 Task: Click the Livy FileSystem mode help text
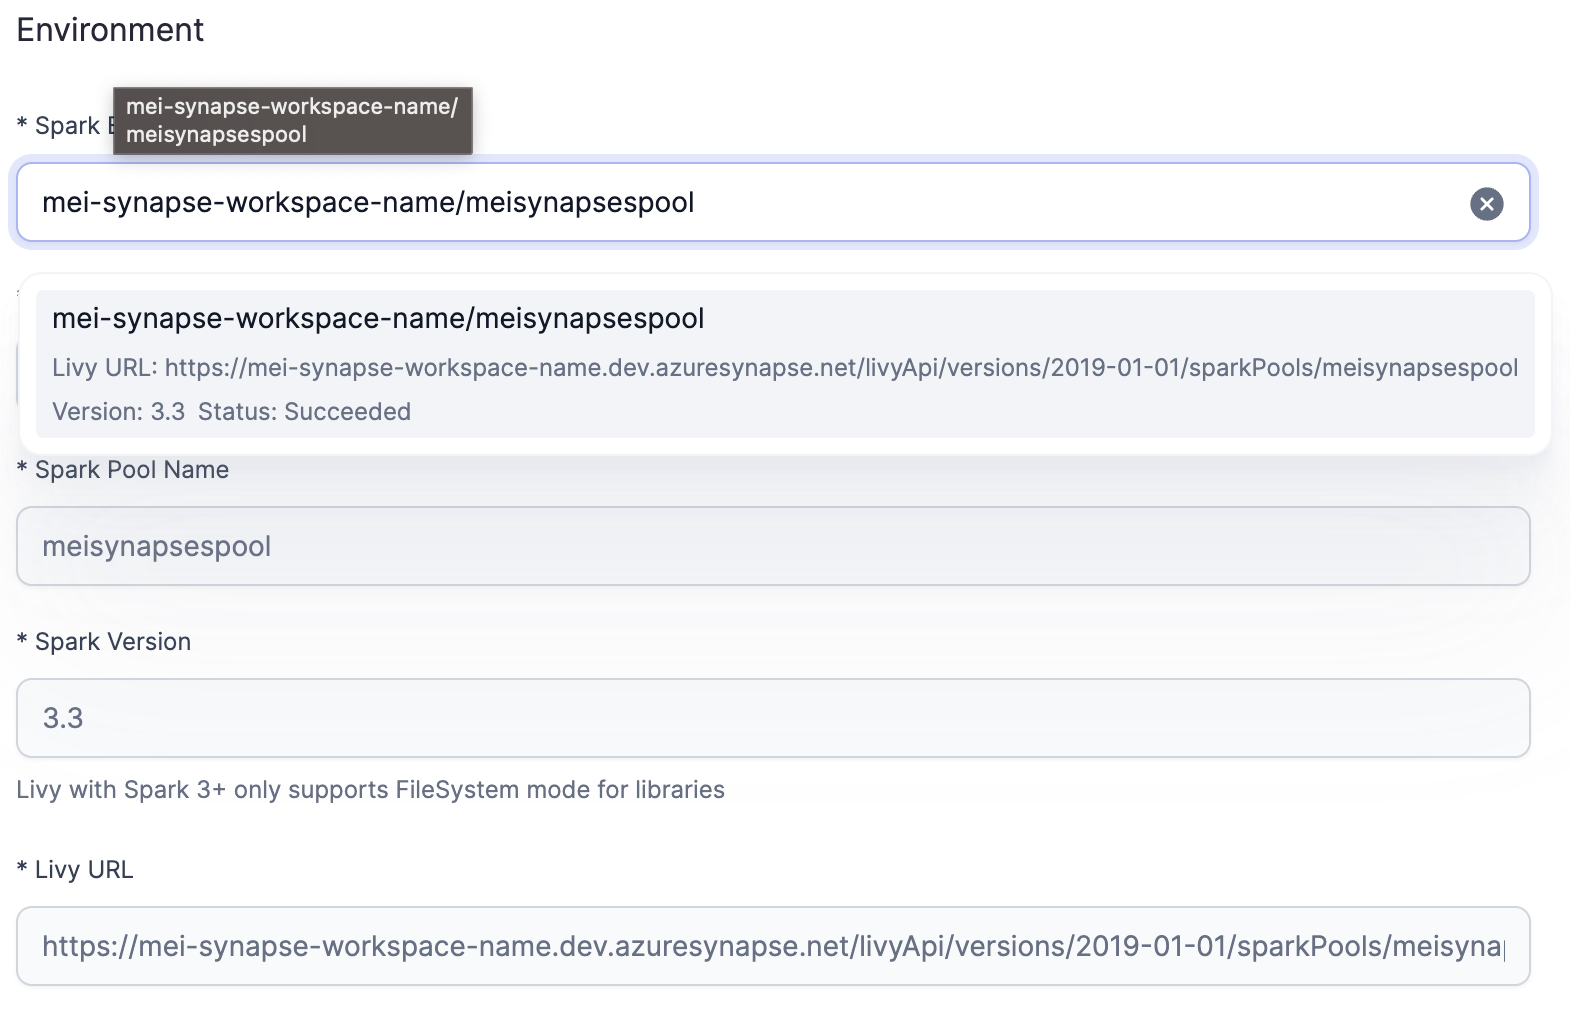[370, 790]
